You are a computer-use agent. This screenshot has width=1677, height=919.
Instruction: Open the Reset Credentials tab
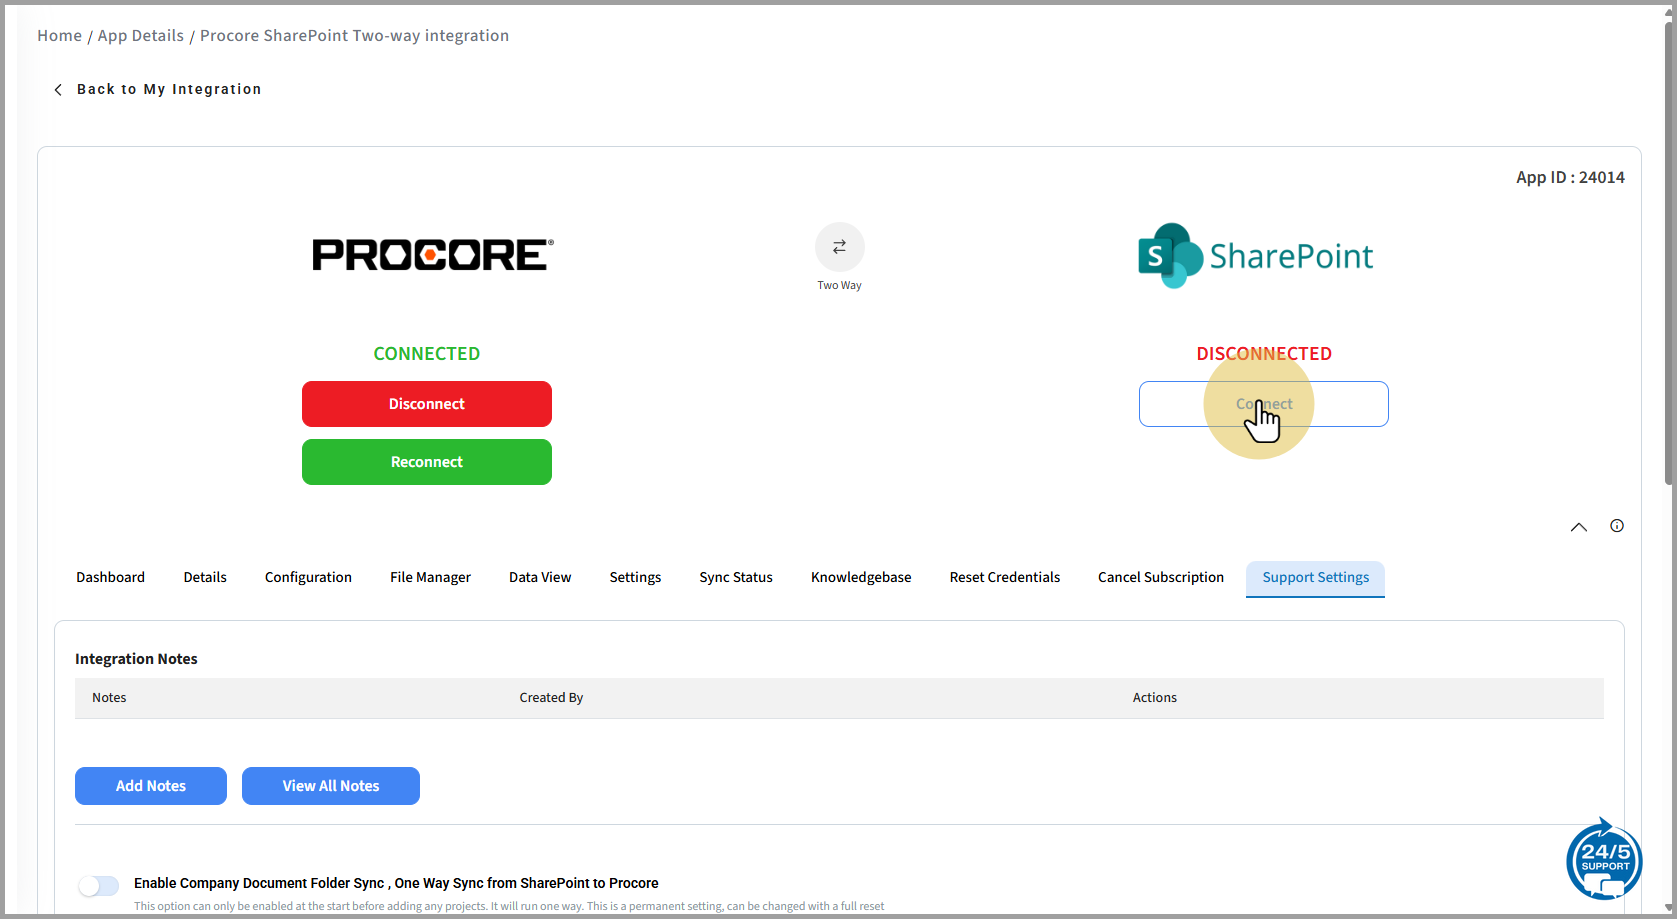pyautogui.click(x=1004, y=578)
